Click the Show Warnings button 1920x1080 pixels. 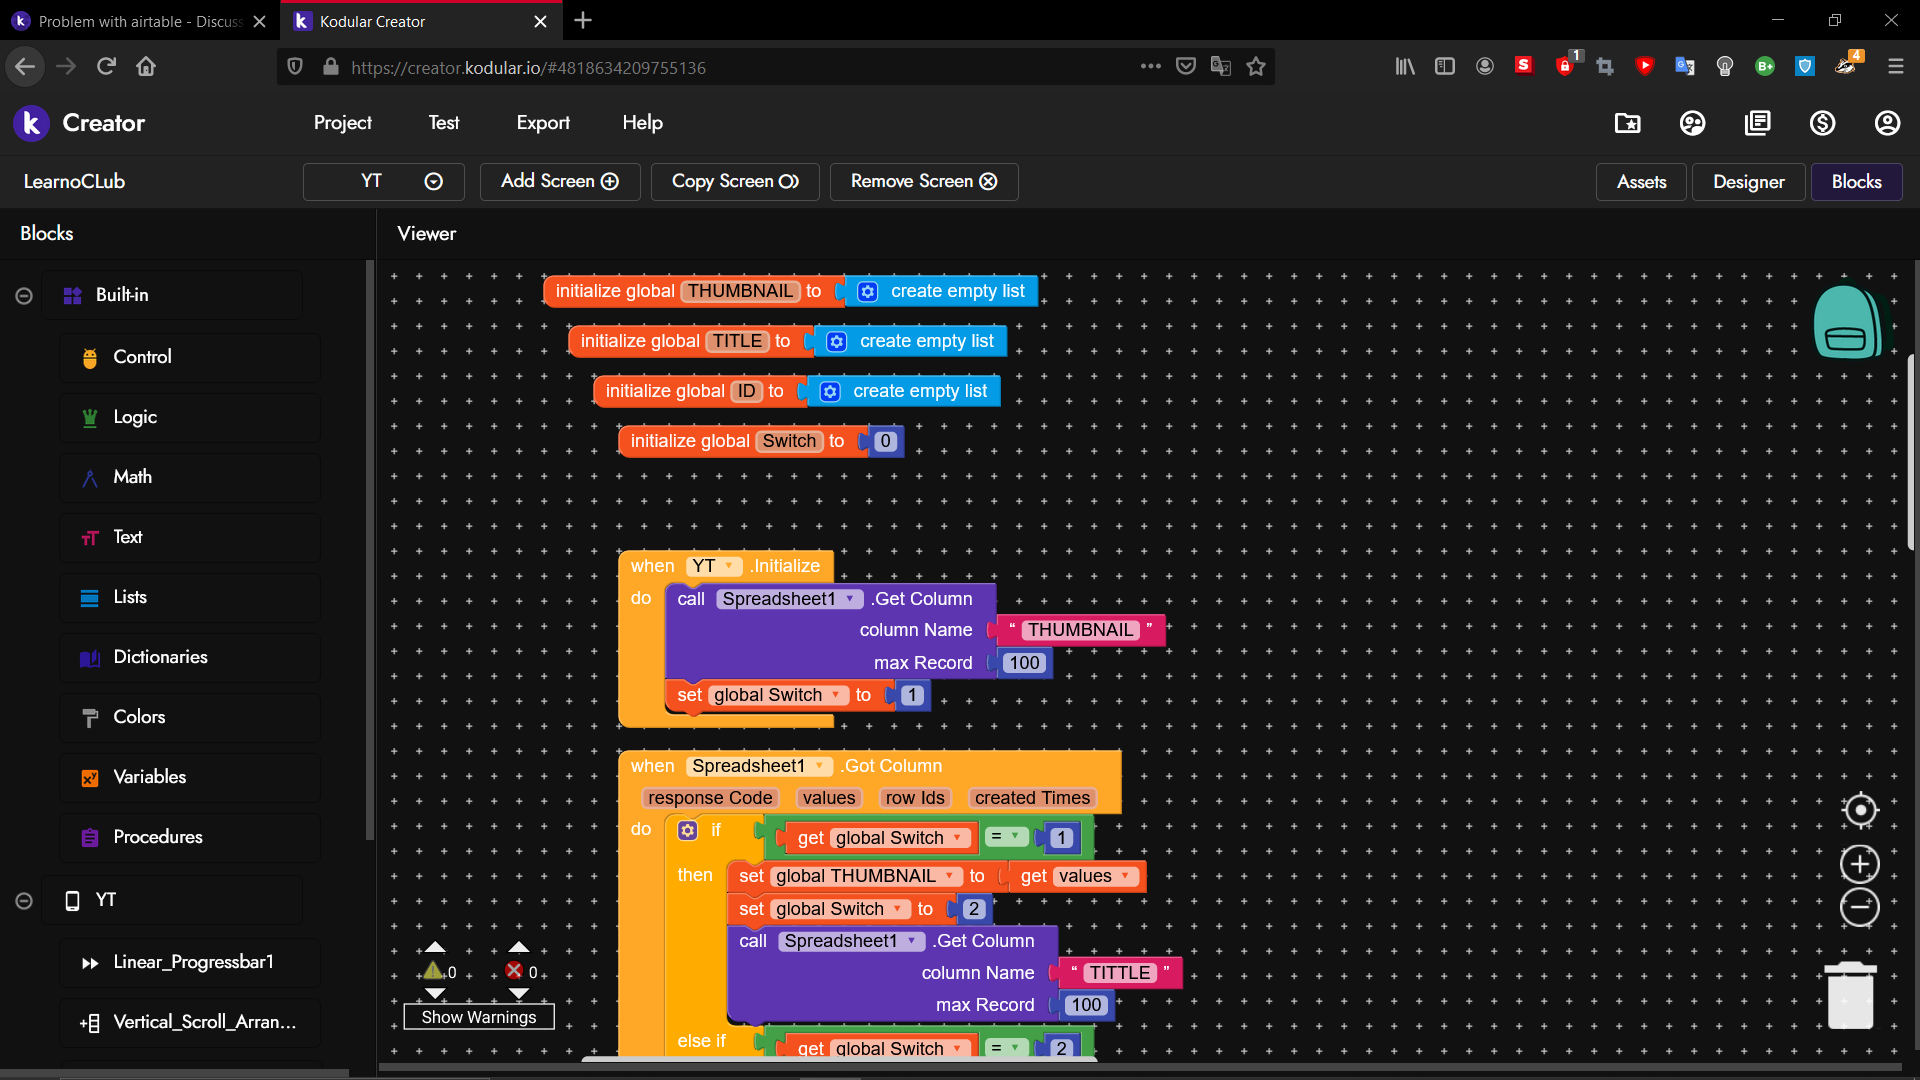tap(479, 1017)
